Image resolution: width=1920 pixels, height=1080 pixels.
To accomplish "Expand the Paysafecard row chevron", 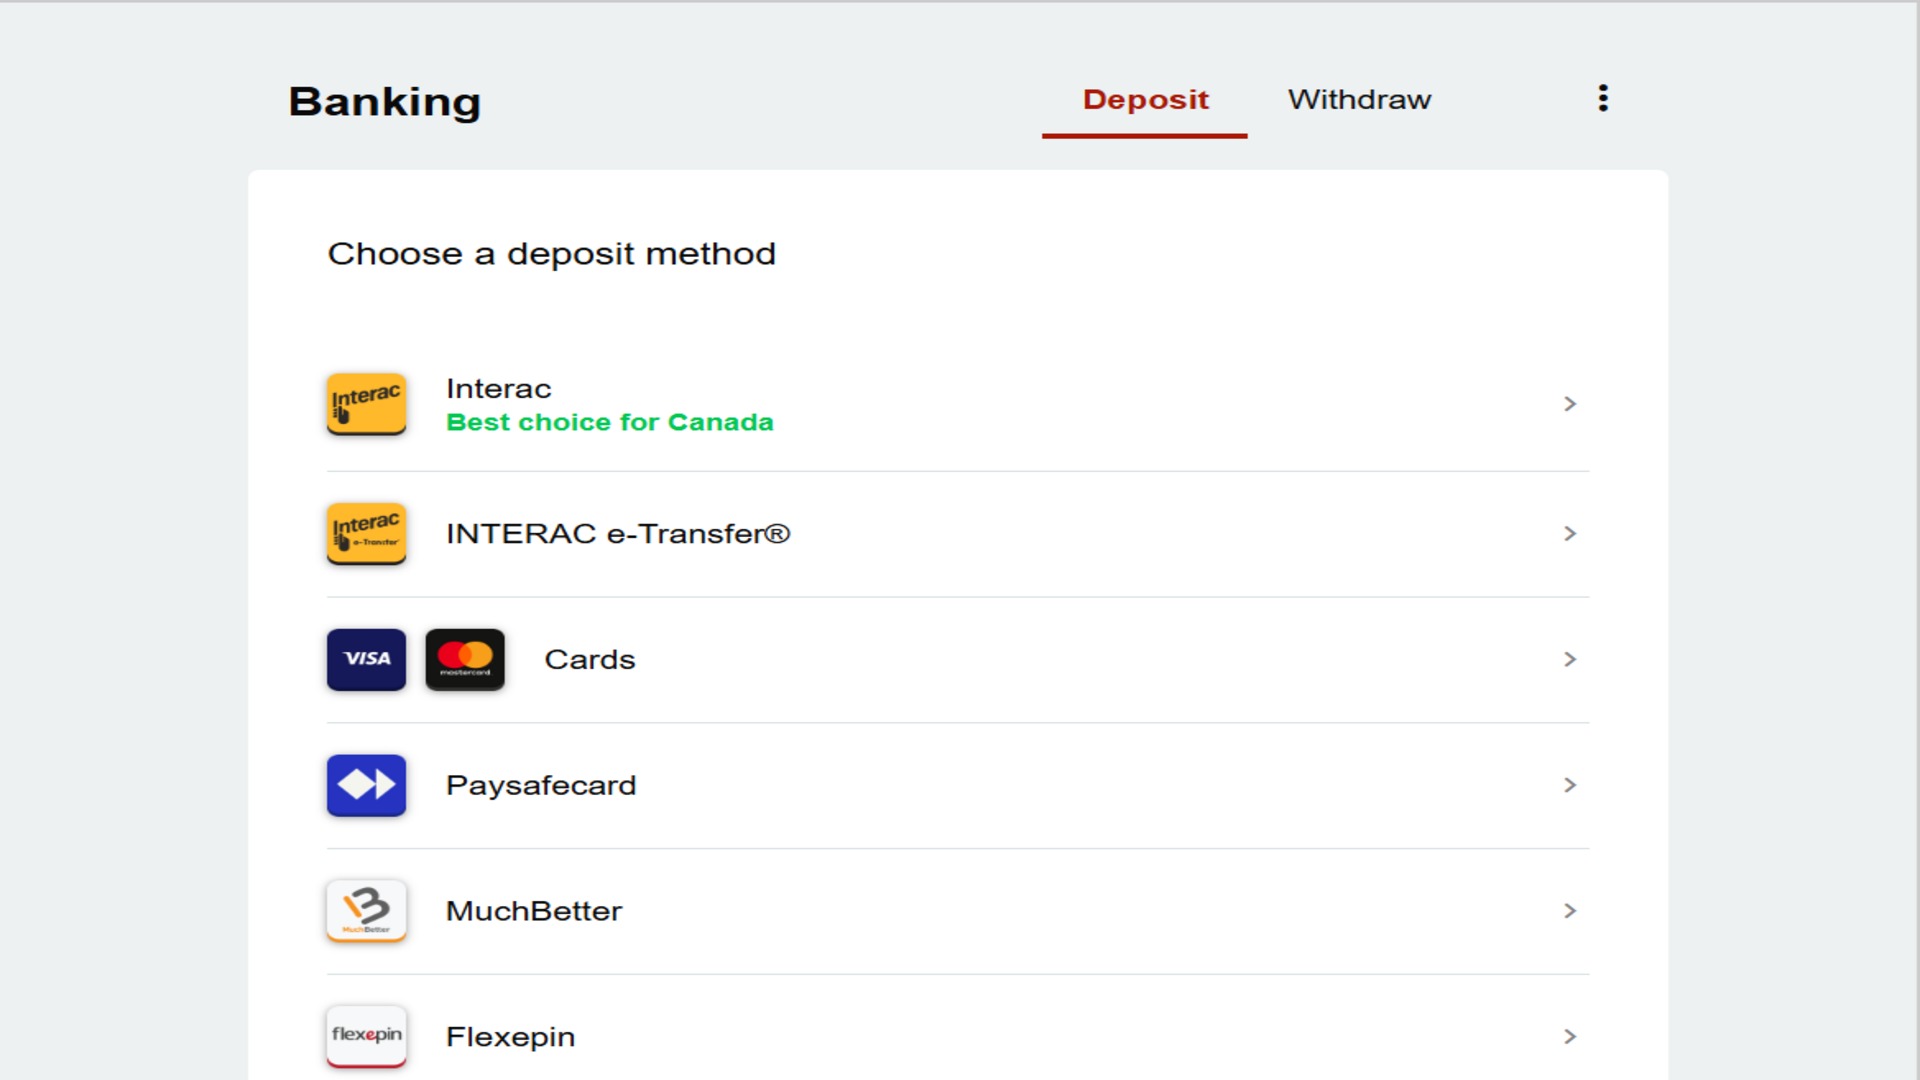I will 1570,786.
